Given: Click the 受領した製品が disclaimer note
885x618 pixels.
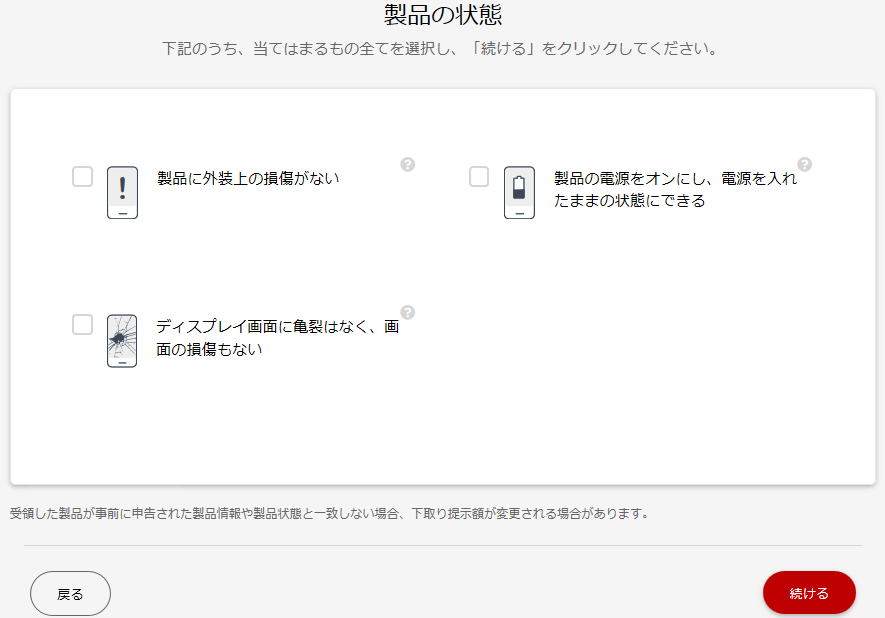Looking at the screenshot, I should pos(331,514).
